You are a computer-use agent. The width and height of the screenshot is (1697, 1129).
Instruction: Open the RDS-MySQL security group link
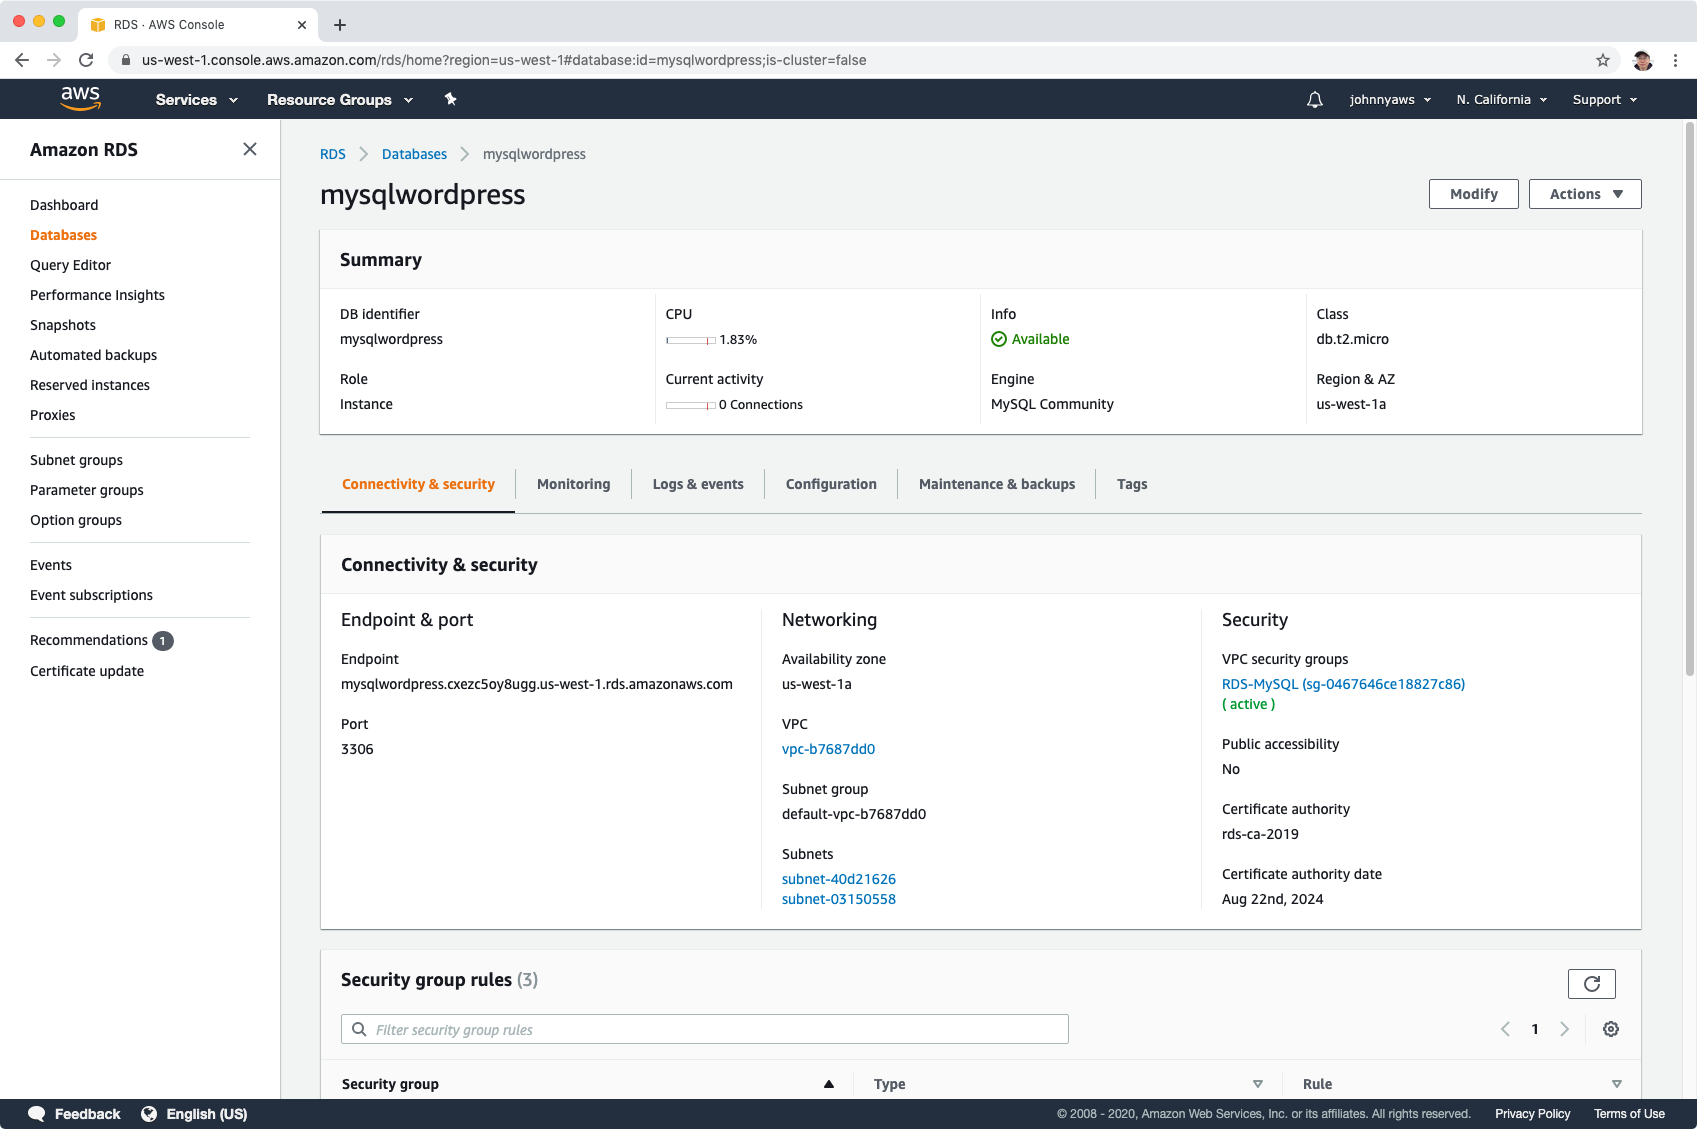[x=1343, y=684]
